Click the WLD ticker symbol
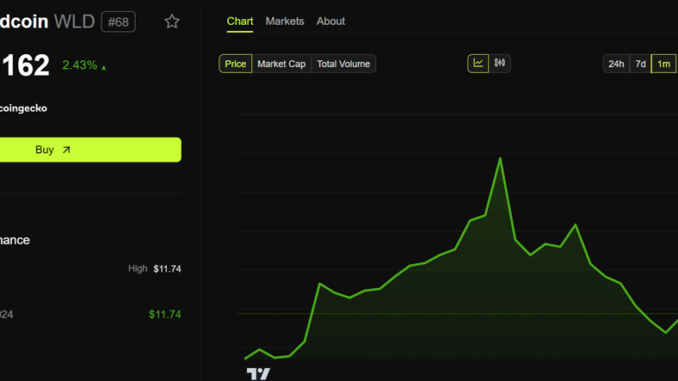678x381 pixels. click(74, 22)
